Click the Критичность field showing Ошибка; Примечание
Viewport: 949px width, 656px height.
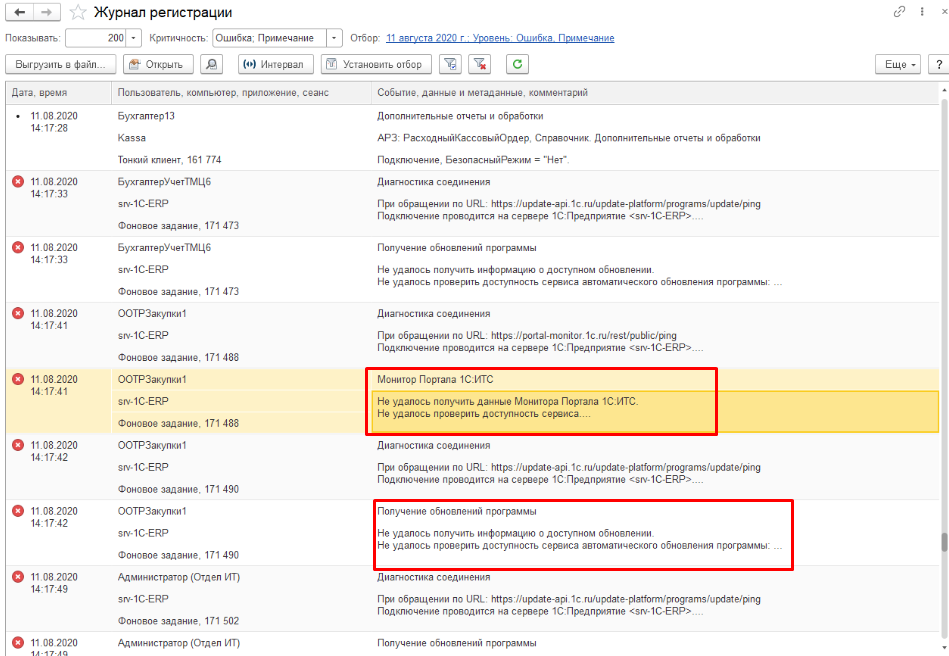pyautogui.click(x=269, y=38)
